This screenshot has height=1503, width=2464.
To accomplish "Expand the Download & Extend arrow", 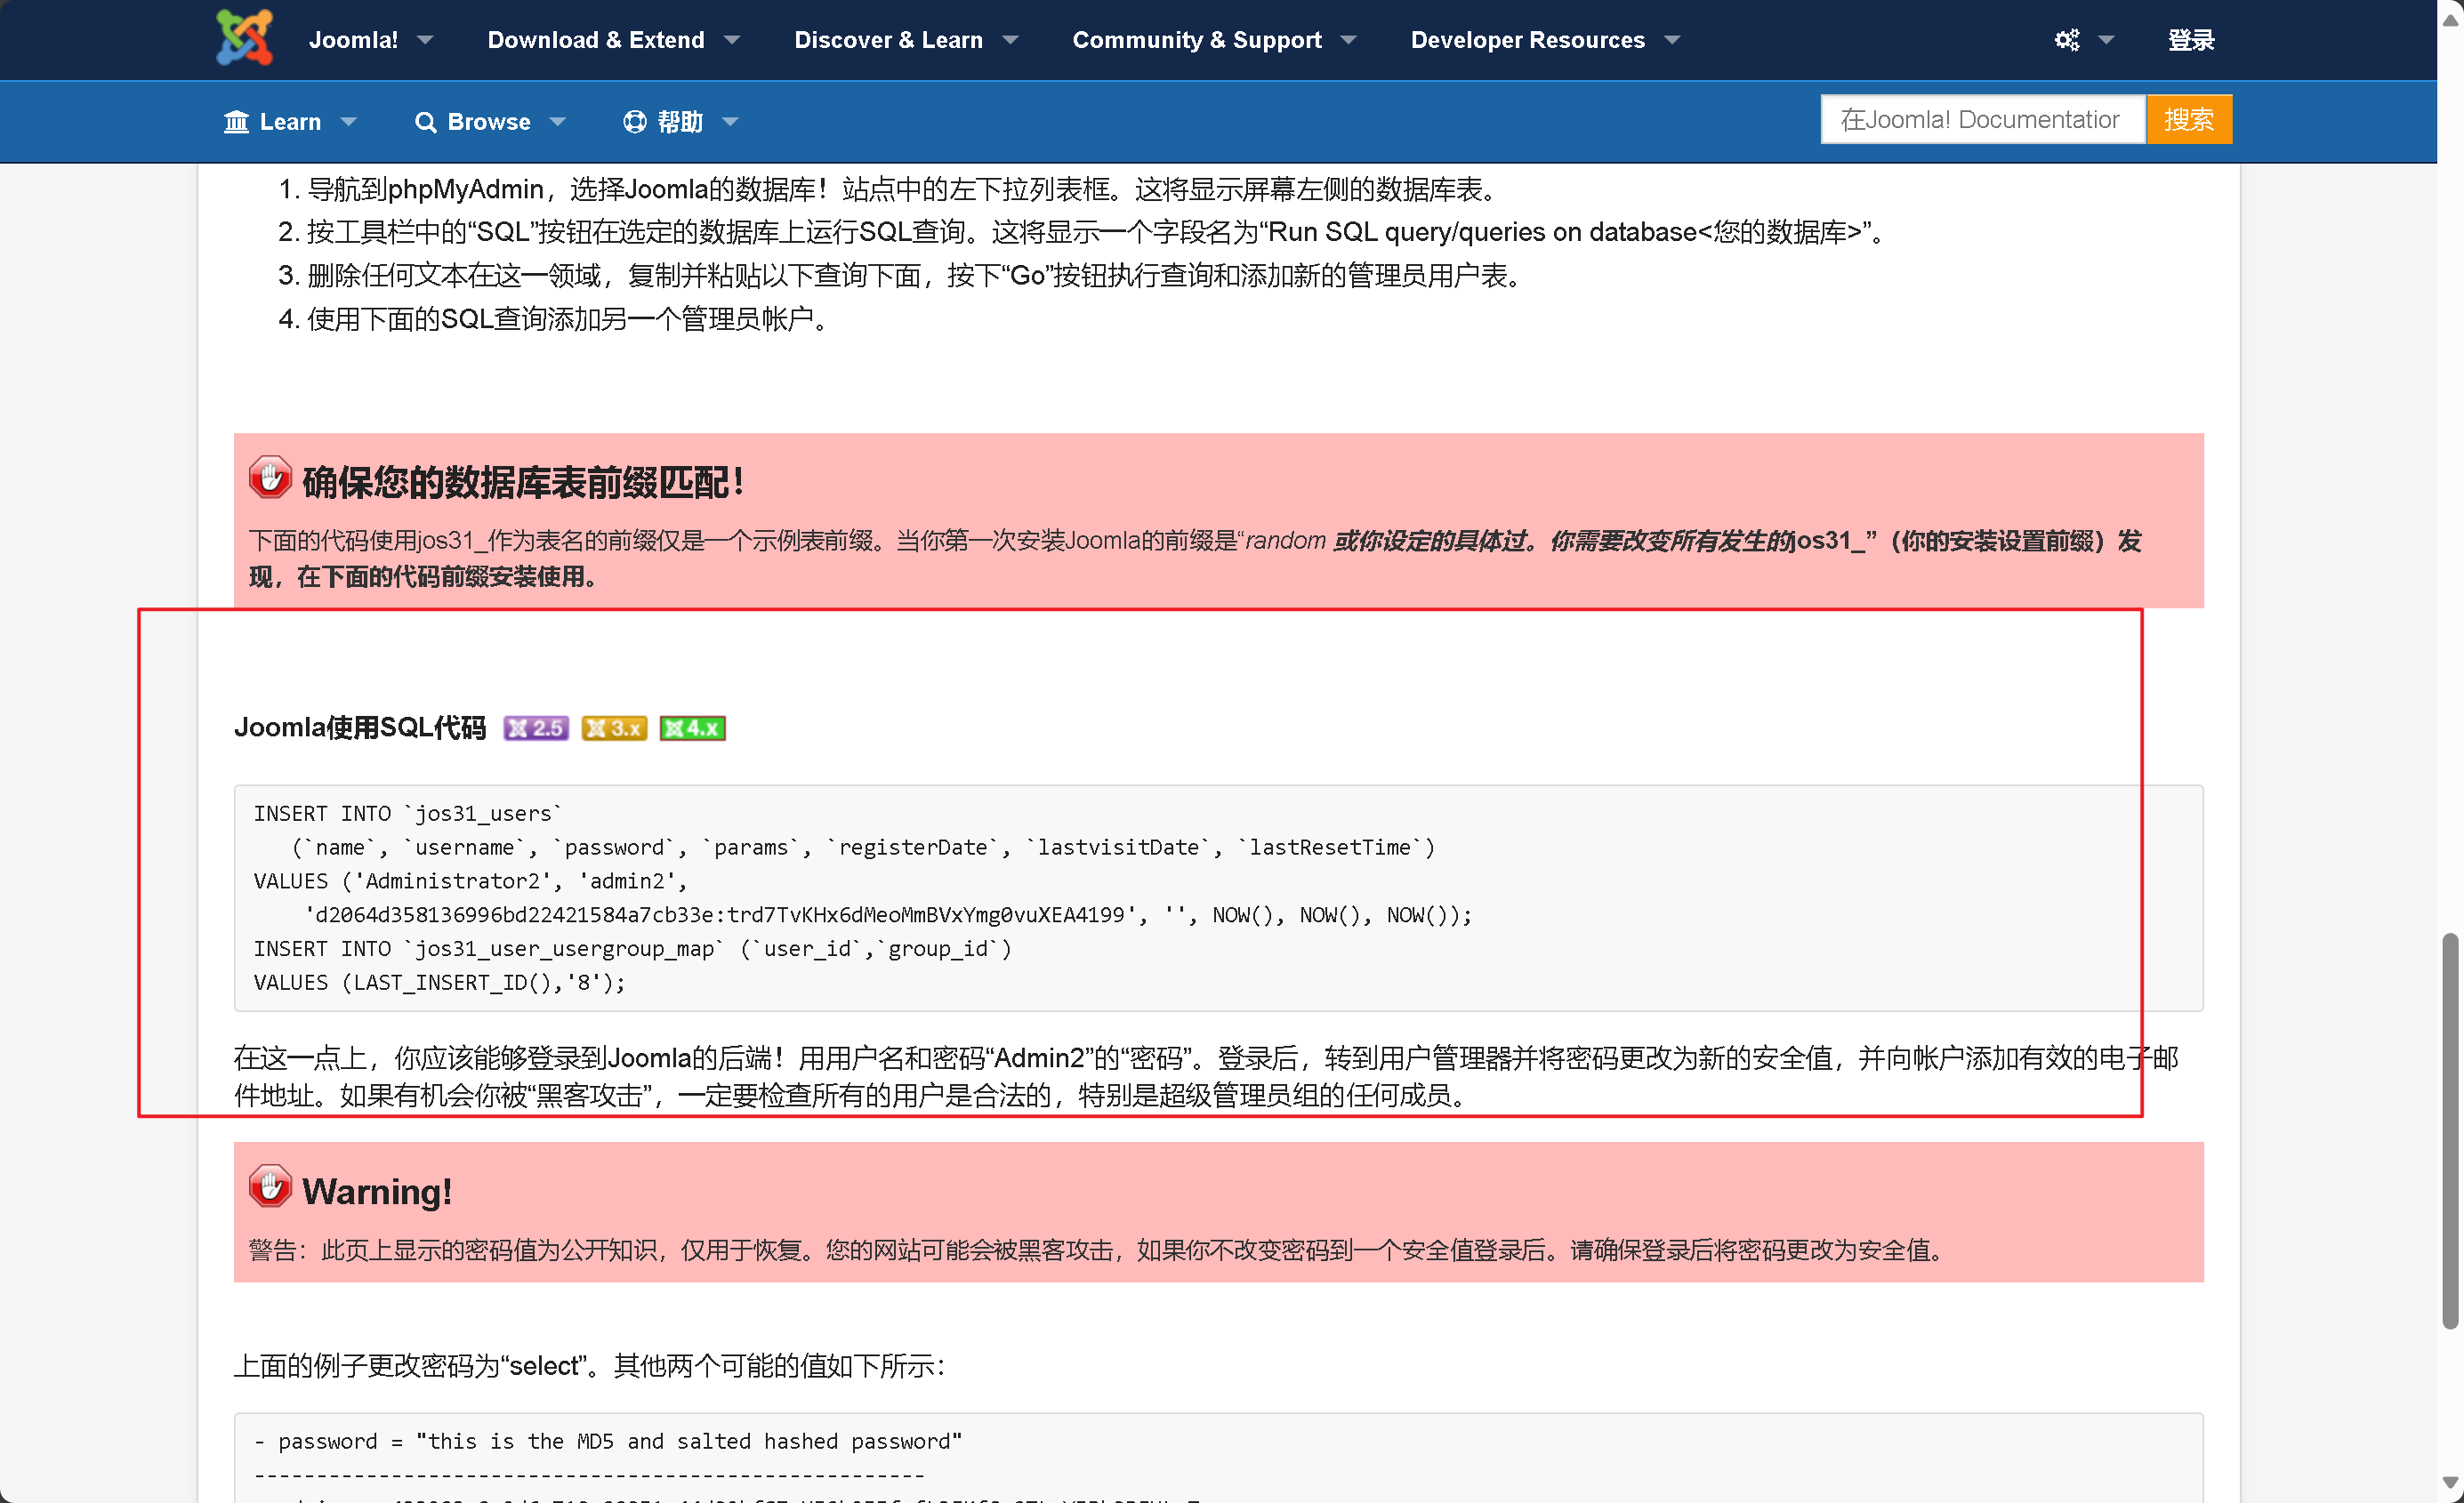I will [x=732, y=40].
